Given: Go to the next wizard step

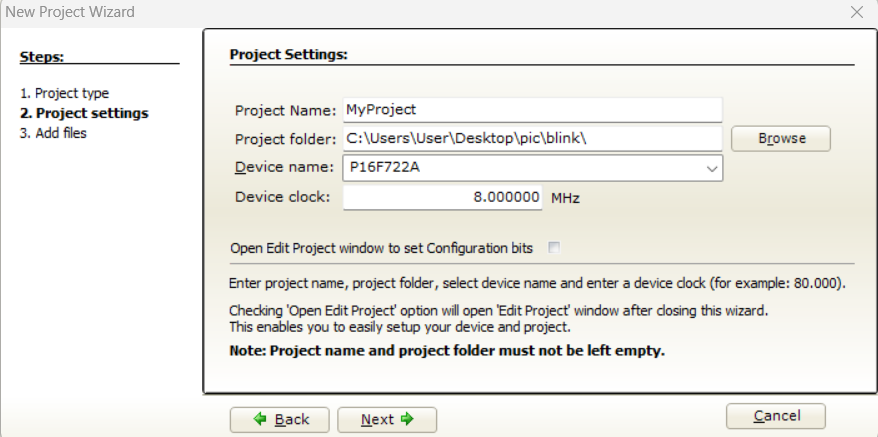Looking at the screenshot, I should point(387,419).
